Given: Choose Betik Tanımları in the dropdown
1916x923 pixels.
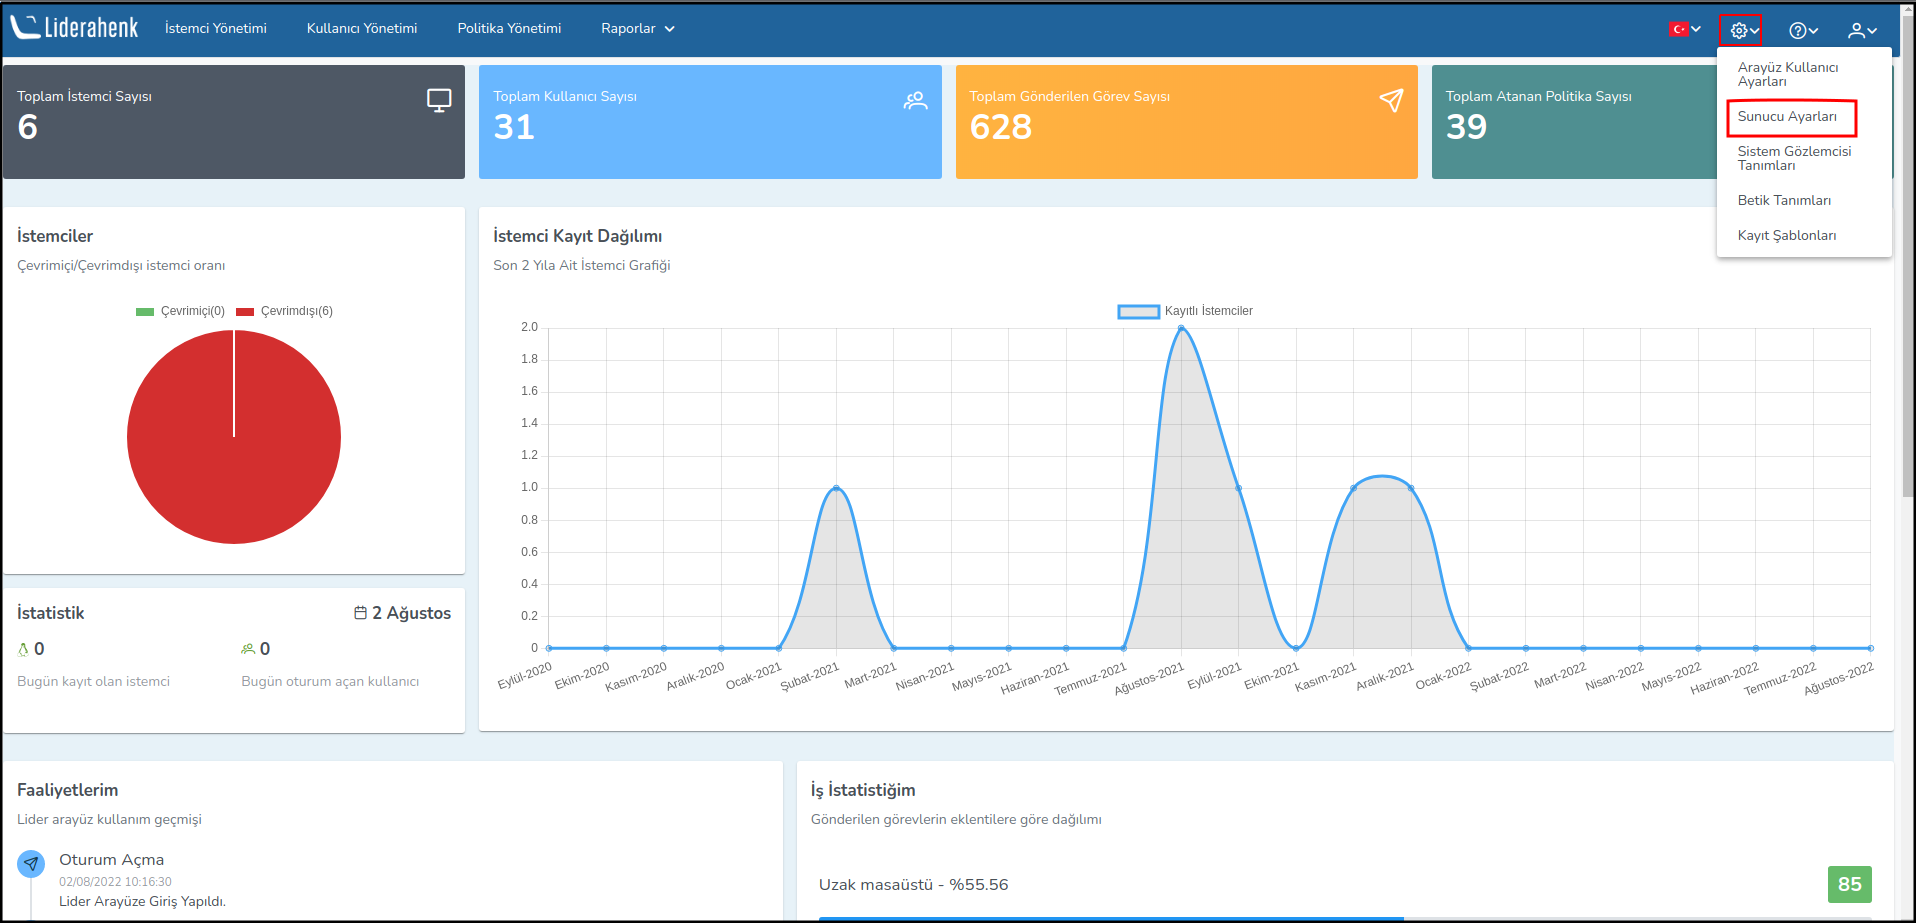Looking at the screenshot, I should pos(1784,201).
